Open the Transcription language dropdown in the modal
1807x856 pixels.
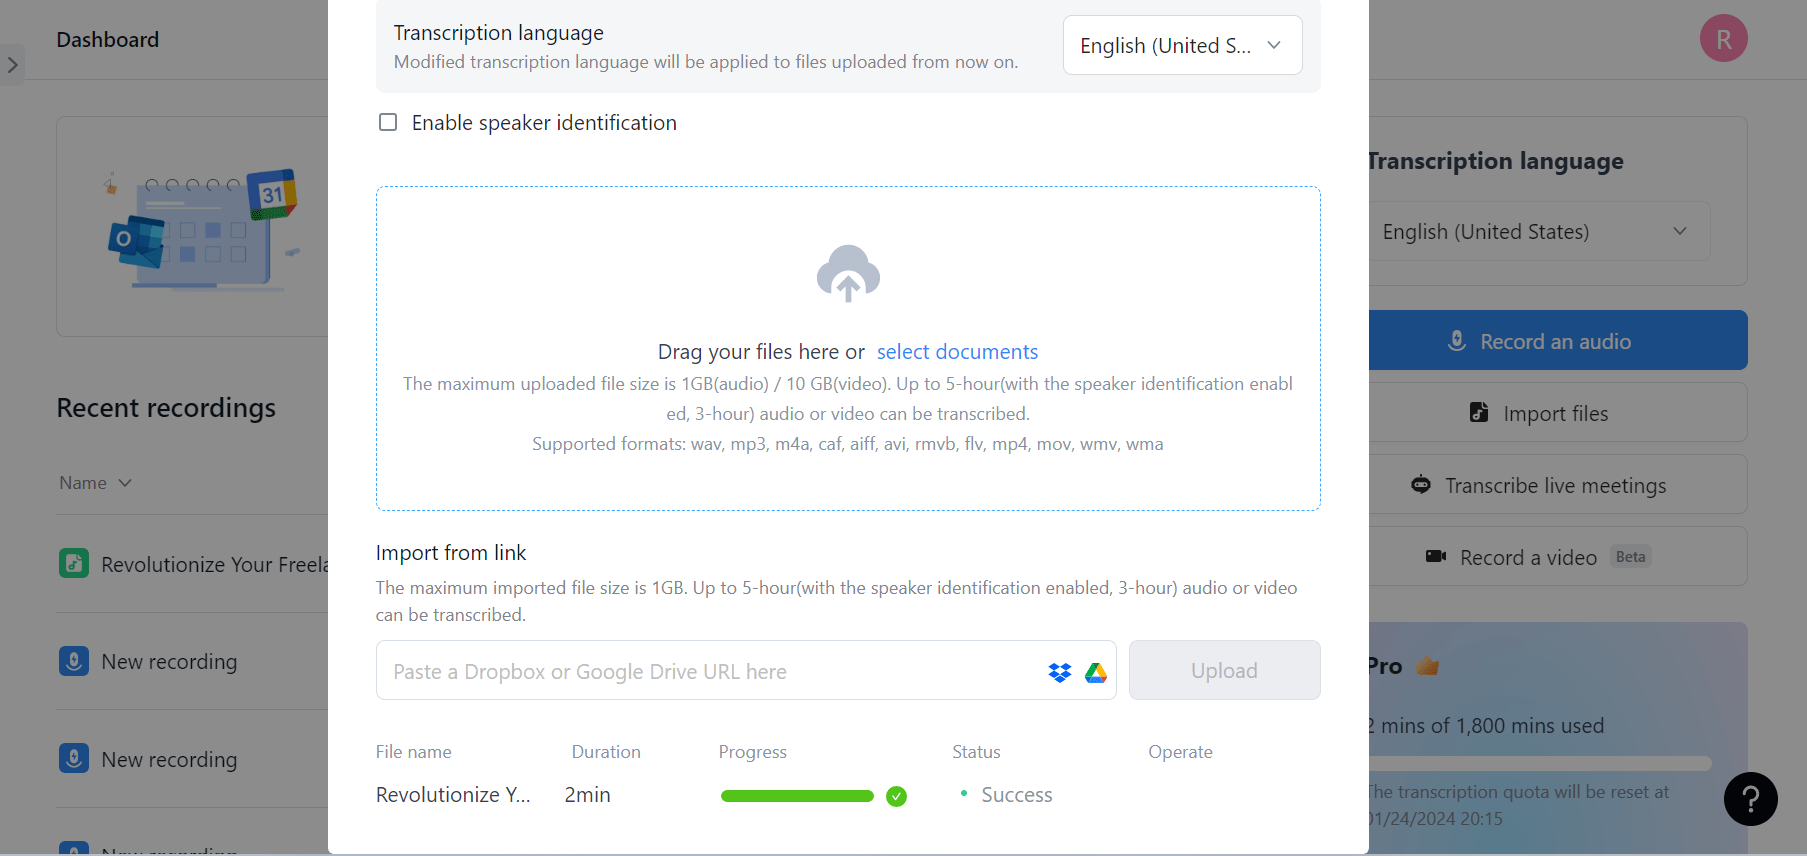[x=1182, y=45]
